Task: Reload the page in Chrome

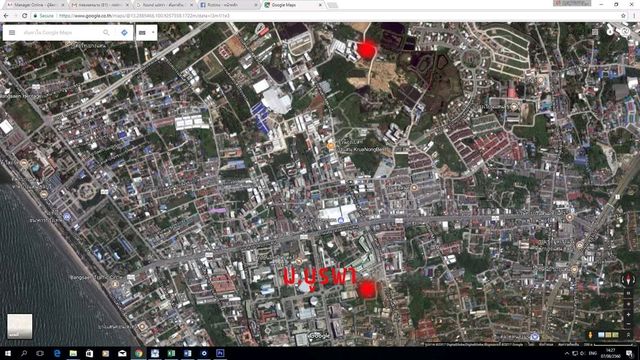Action: (24, 16)
